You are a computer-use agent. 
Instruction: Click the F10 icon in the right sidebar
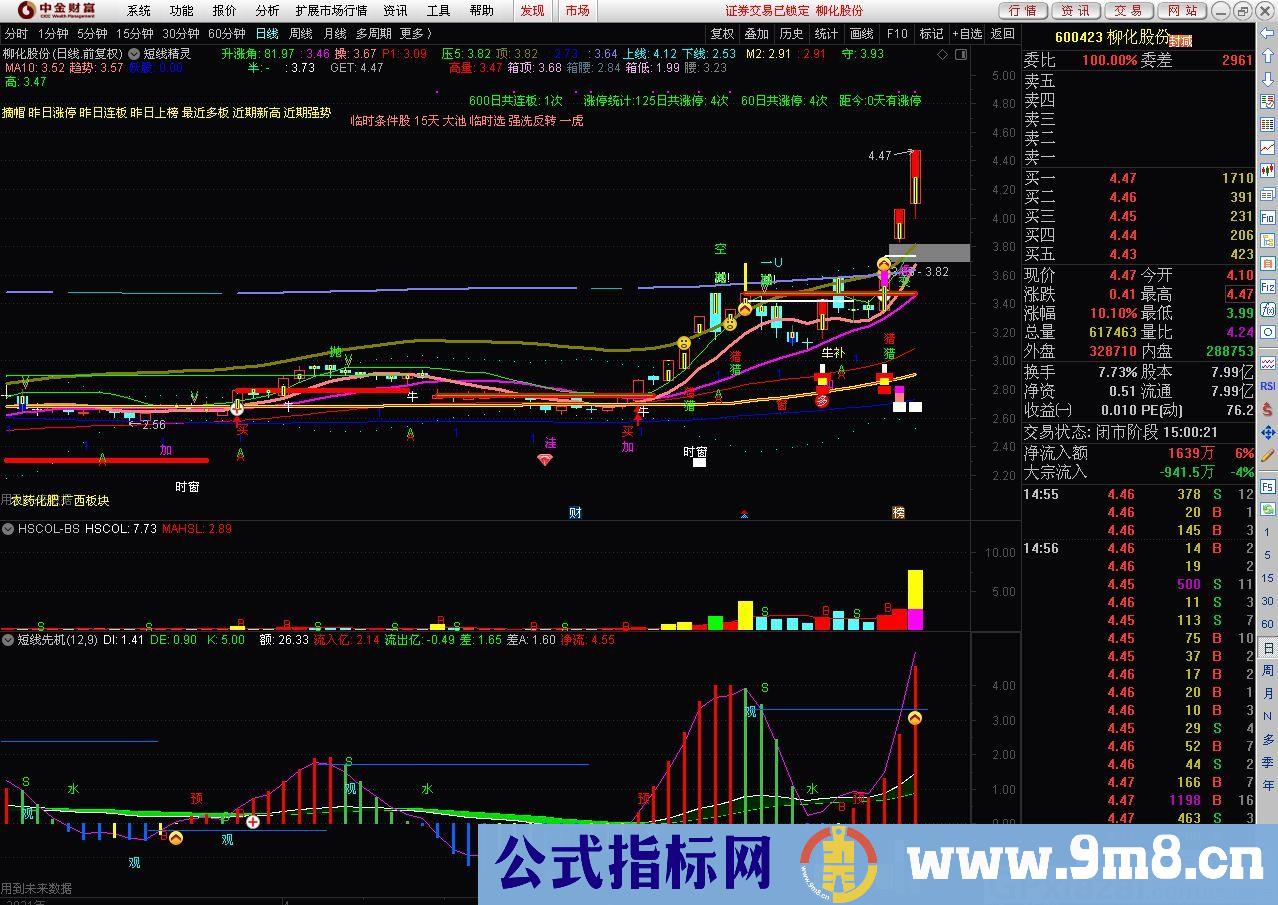pos(1267,216)
